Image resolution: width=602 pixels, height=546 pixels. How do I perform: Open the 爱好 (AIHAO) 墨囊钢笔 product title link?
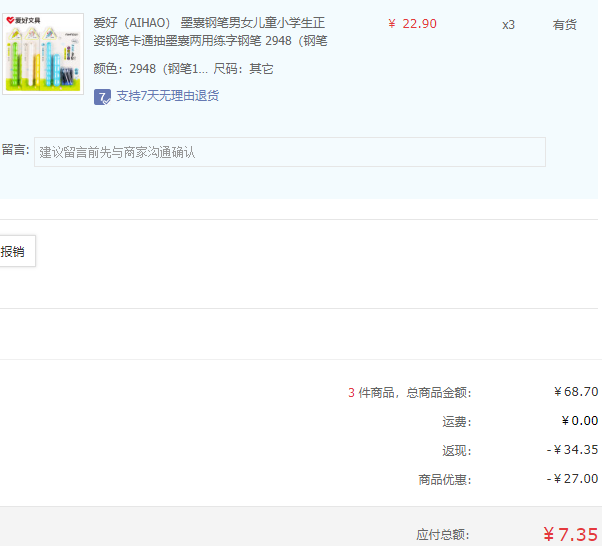click(x=210, y=32)
